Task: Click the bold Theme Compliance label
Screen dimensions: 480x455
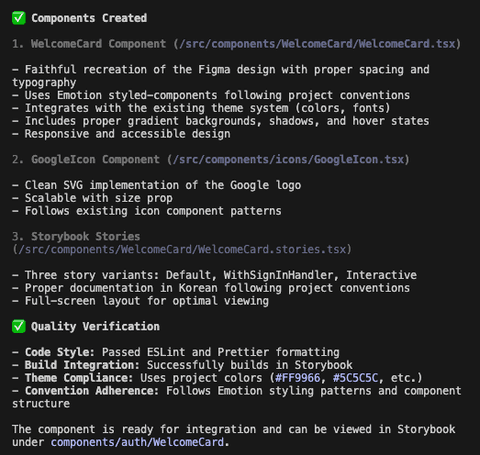Action: [79, 378]
